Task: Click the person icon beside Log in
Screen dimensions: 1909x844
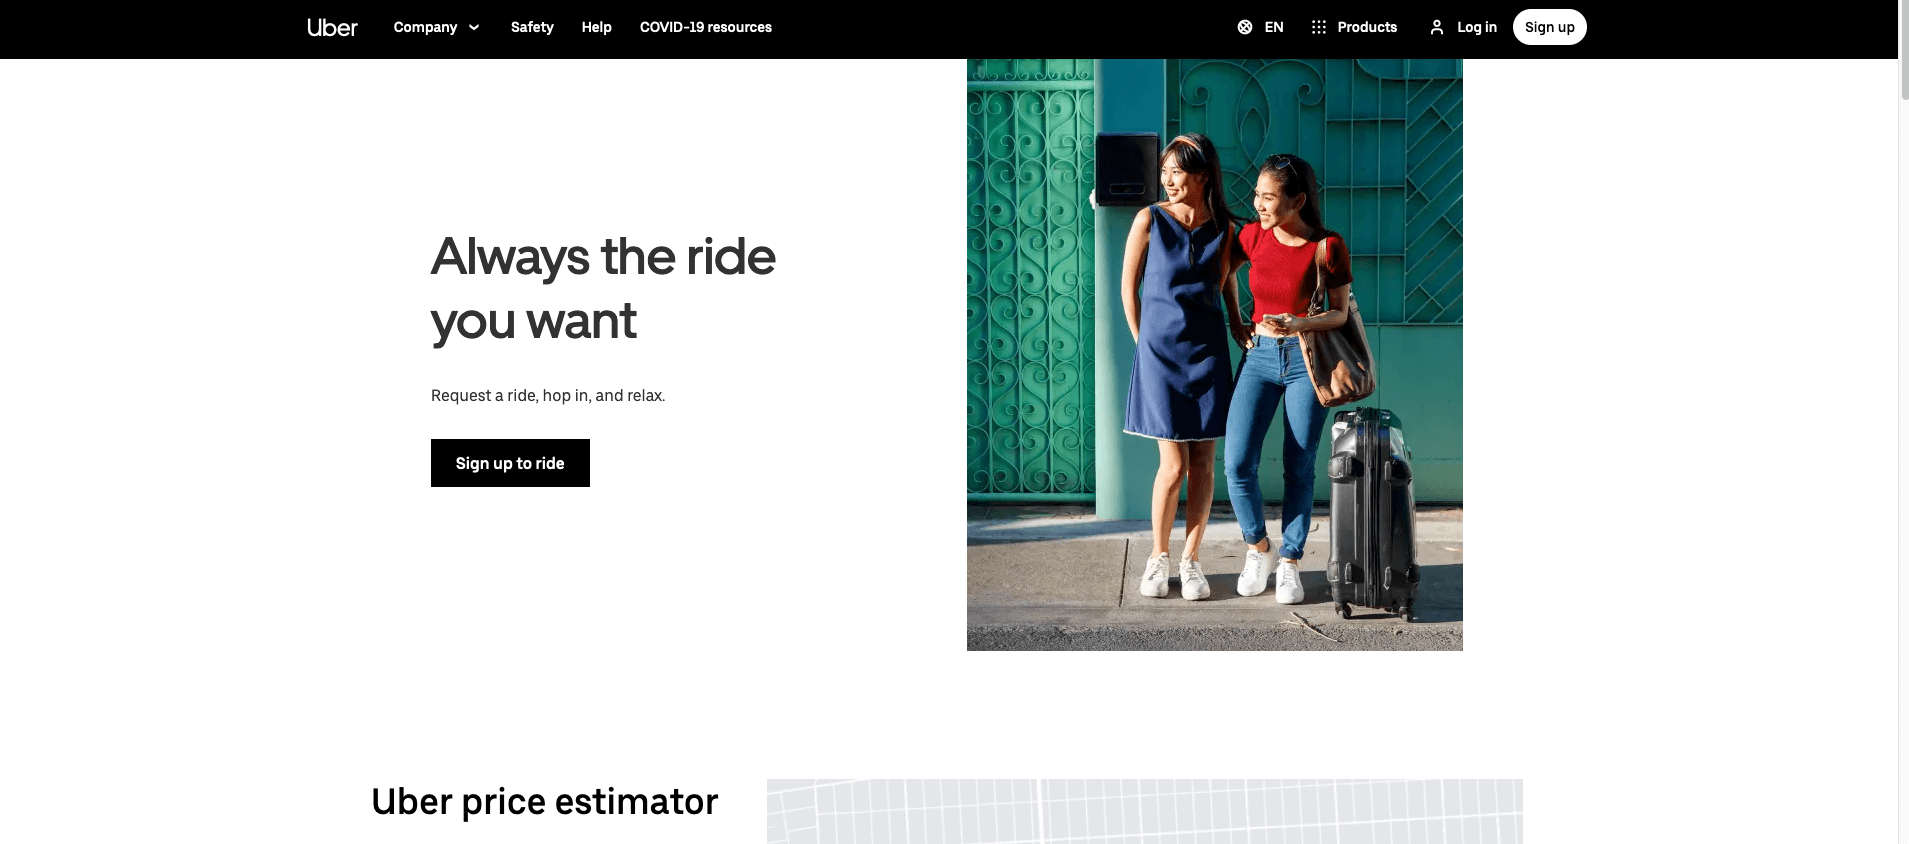Action: [1437, 27]
